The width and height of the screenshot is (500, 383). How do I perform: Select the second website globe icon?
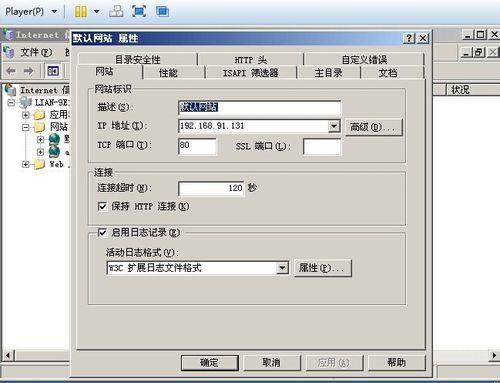(x=54, y=152)
